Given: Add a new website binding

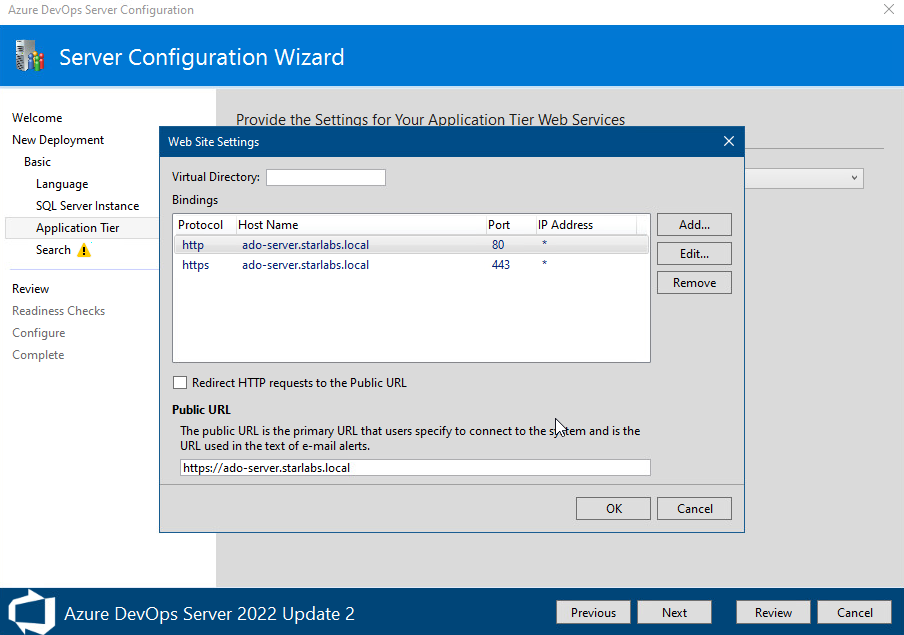Looking at the screenshot, I should tap(693, 224).
